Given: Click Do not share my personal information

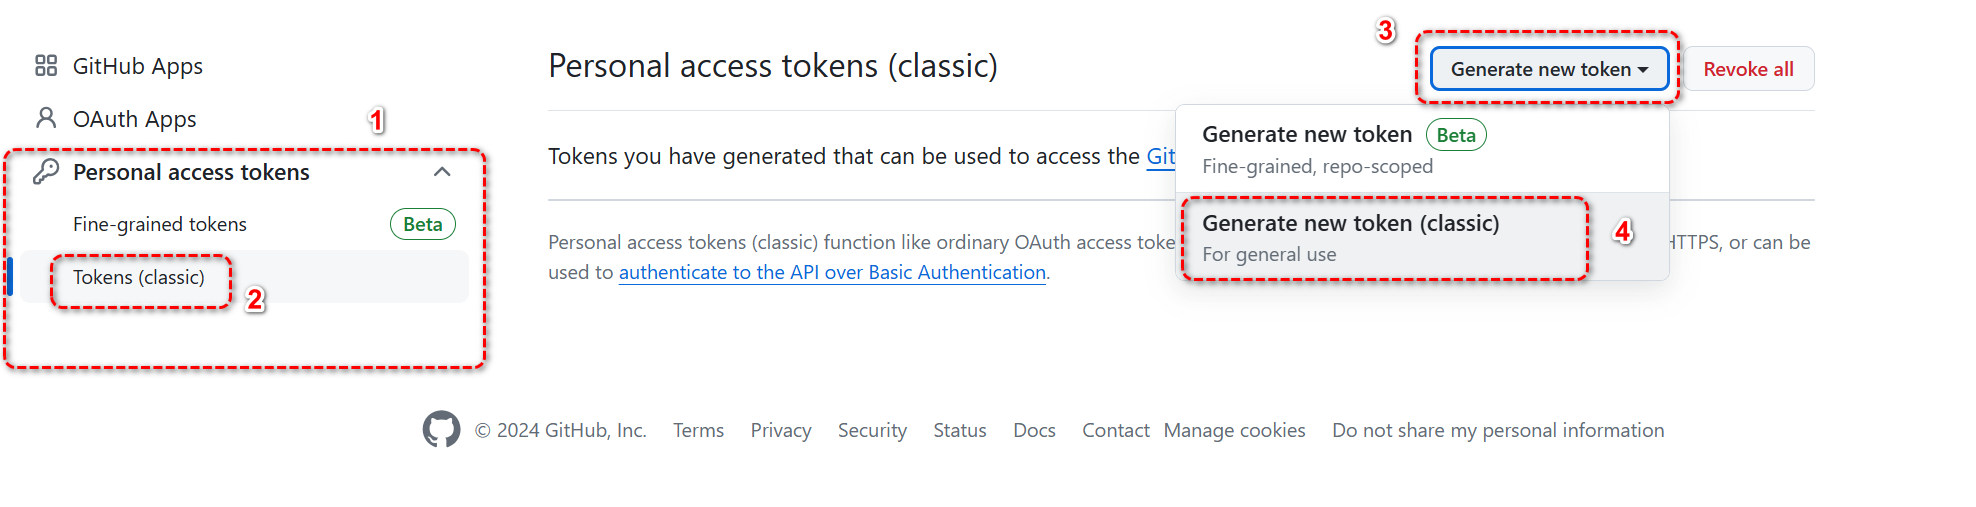Looking at the screenshot, I should tap(1498, 430).
